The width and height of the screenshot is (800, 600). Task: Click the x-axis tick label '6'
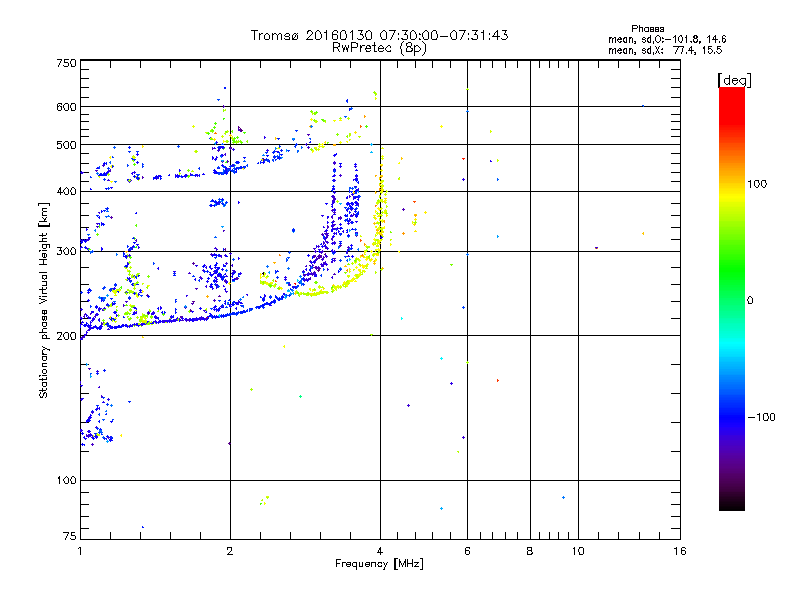467,551
